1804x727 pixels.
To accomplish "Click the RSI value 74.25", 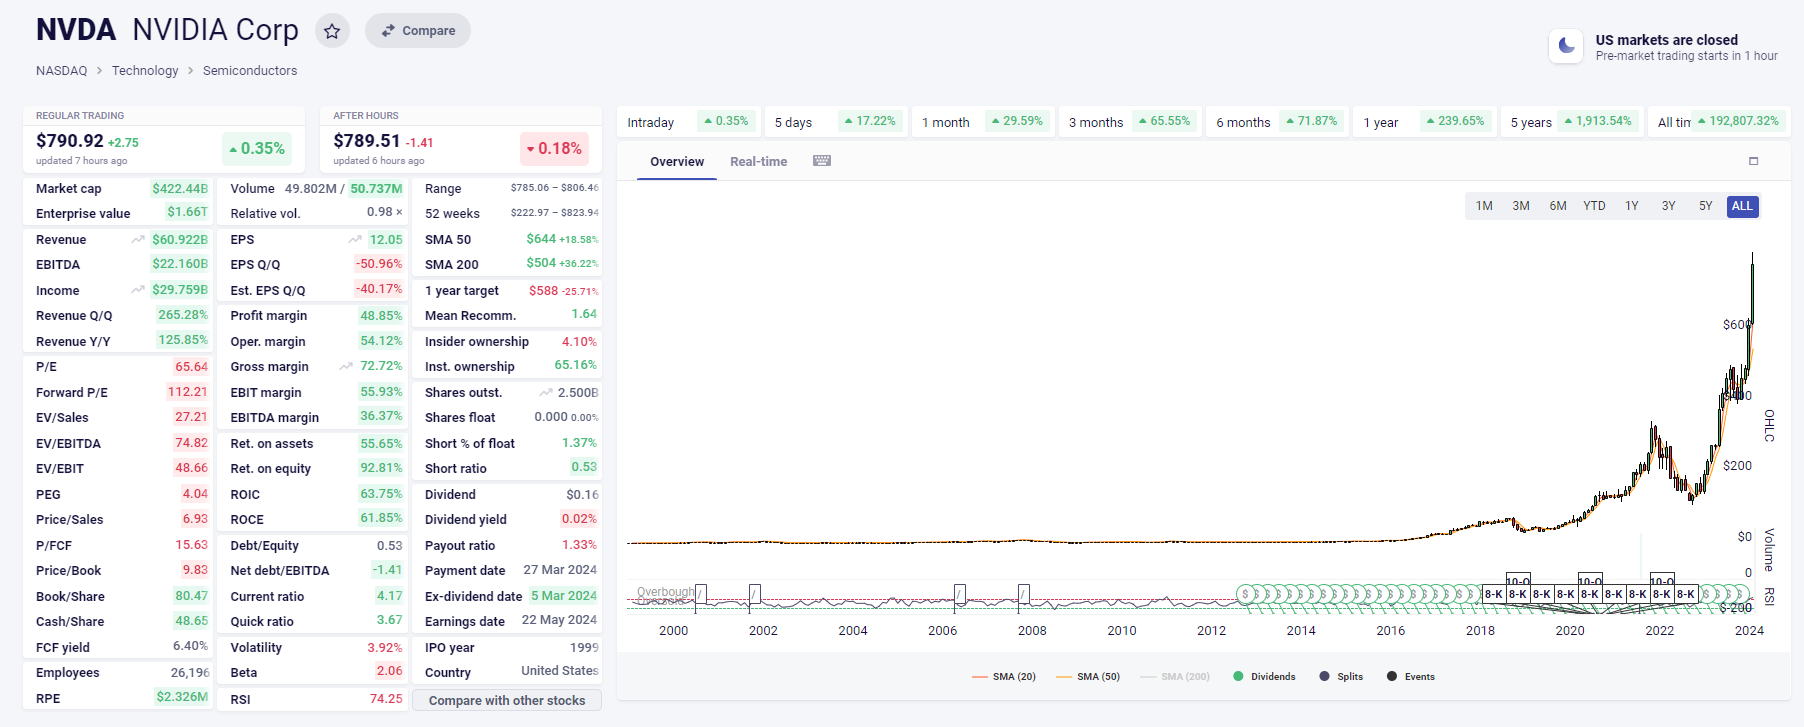I will tap(386, 699).
